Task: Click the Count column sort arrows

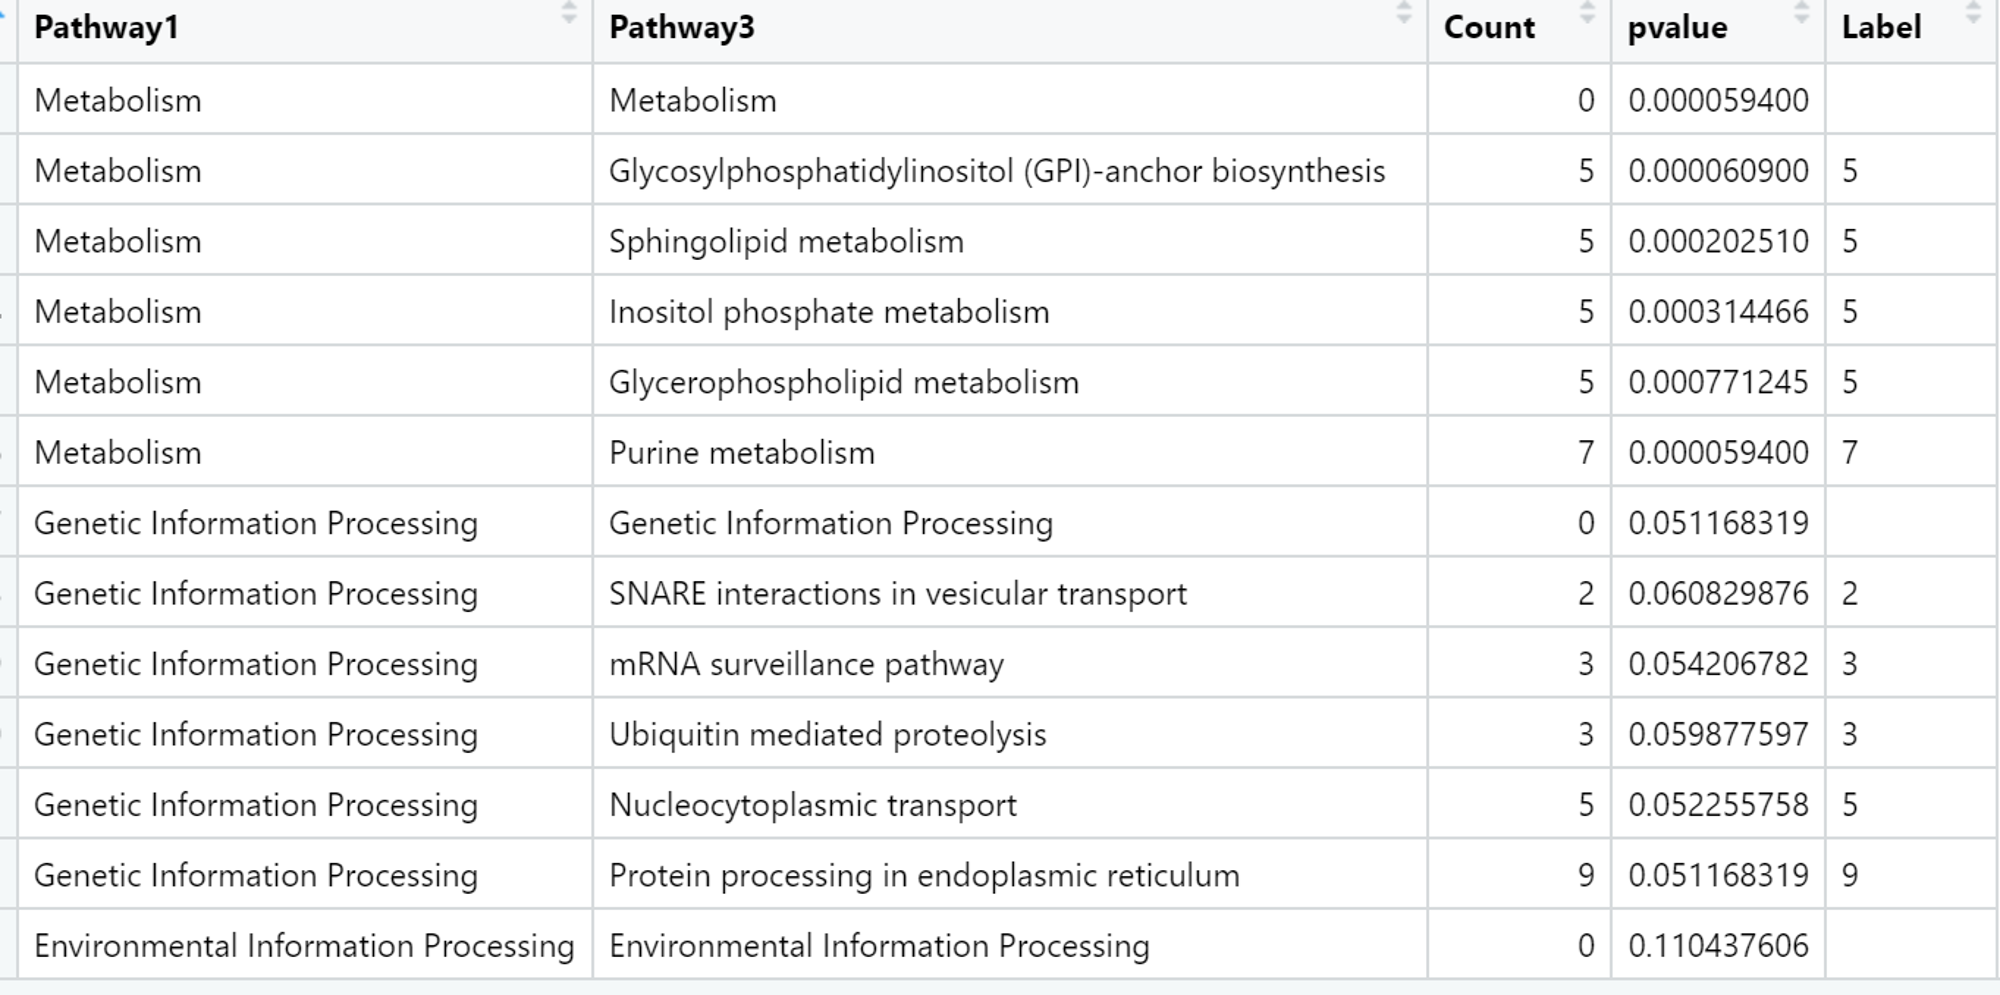Action: tap(1587, 13)
